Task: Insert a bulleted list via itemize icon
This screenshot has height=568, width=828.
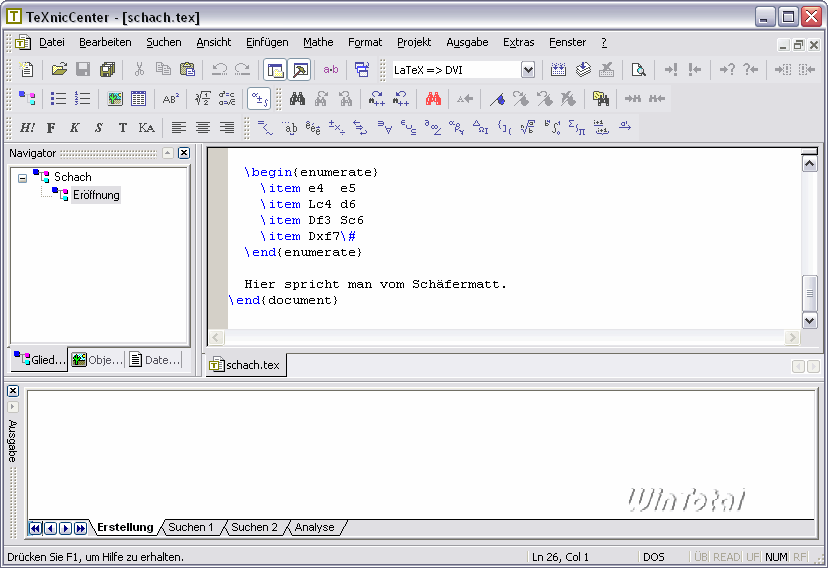Action: click(x=58, y=99)
